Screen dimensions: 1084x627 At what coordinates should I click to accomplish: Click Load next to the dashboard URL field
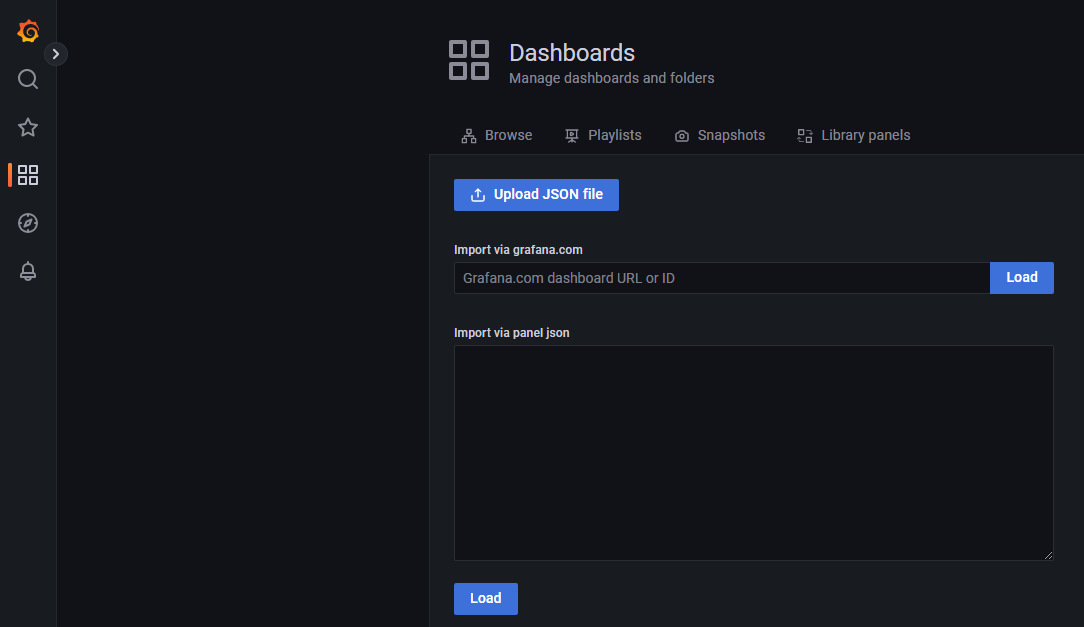(x=1021, y=277)
